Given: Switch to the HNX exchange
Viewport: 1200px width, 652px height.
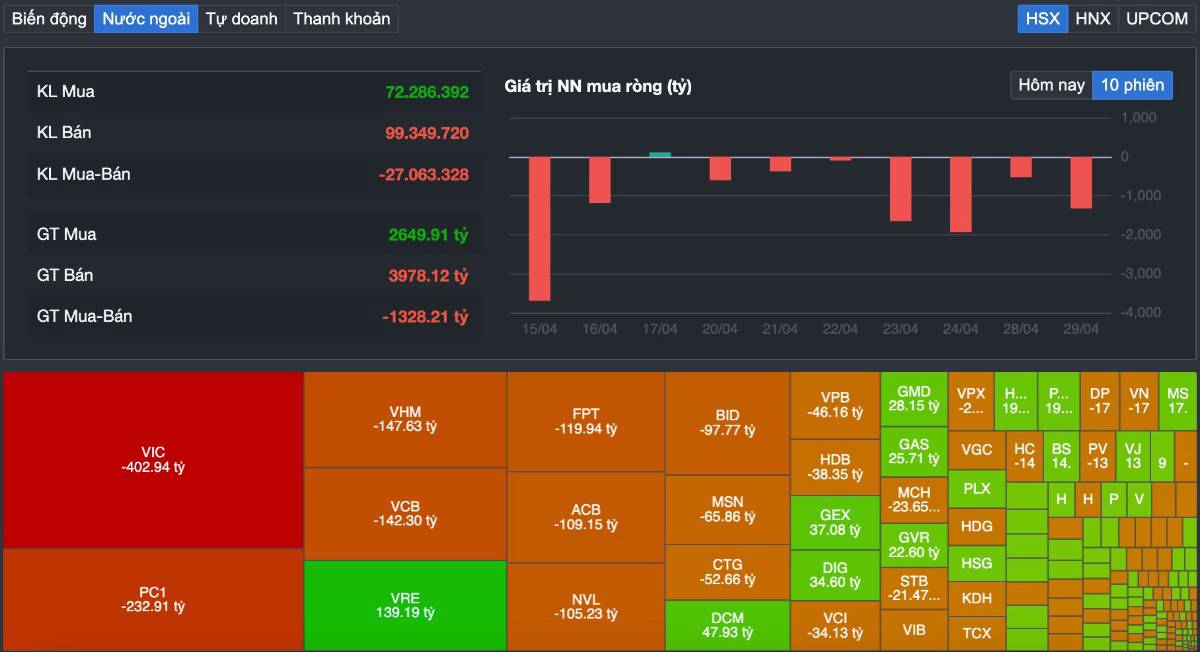Looking at the screenshot, I should click(x=1092, y=19).
